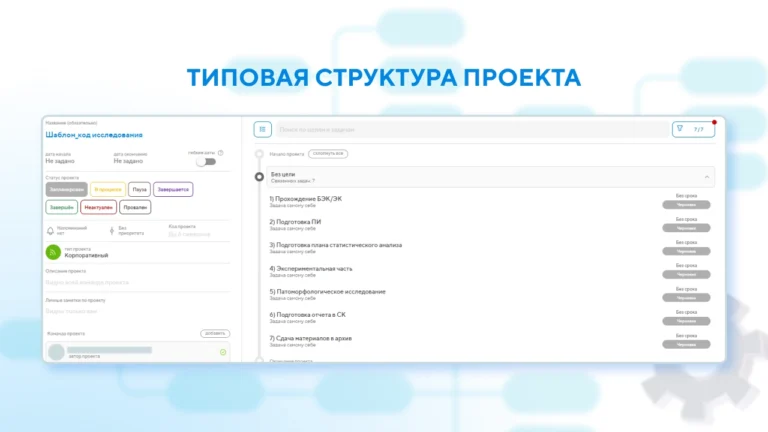Open task 4) Экспериментальная часть
Viewport: 768px width, 432px height.
tap(311, 268)
